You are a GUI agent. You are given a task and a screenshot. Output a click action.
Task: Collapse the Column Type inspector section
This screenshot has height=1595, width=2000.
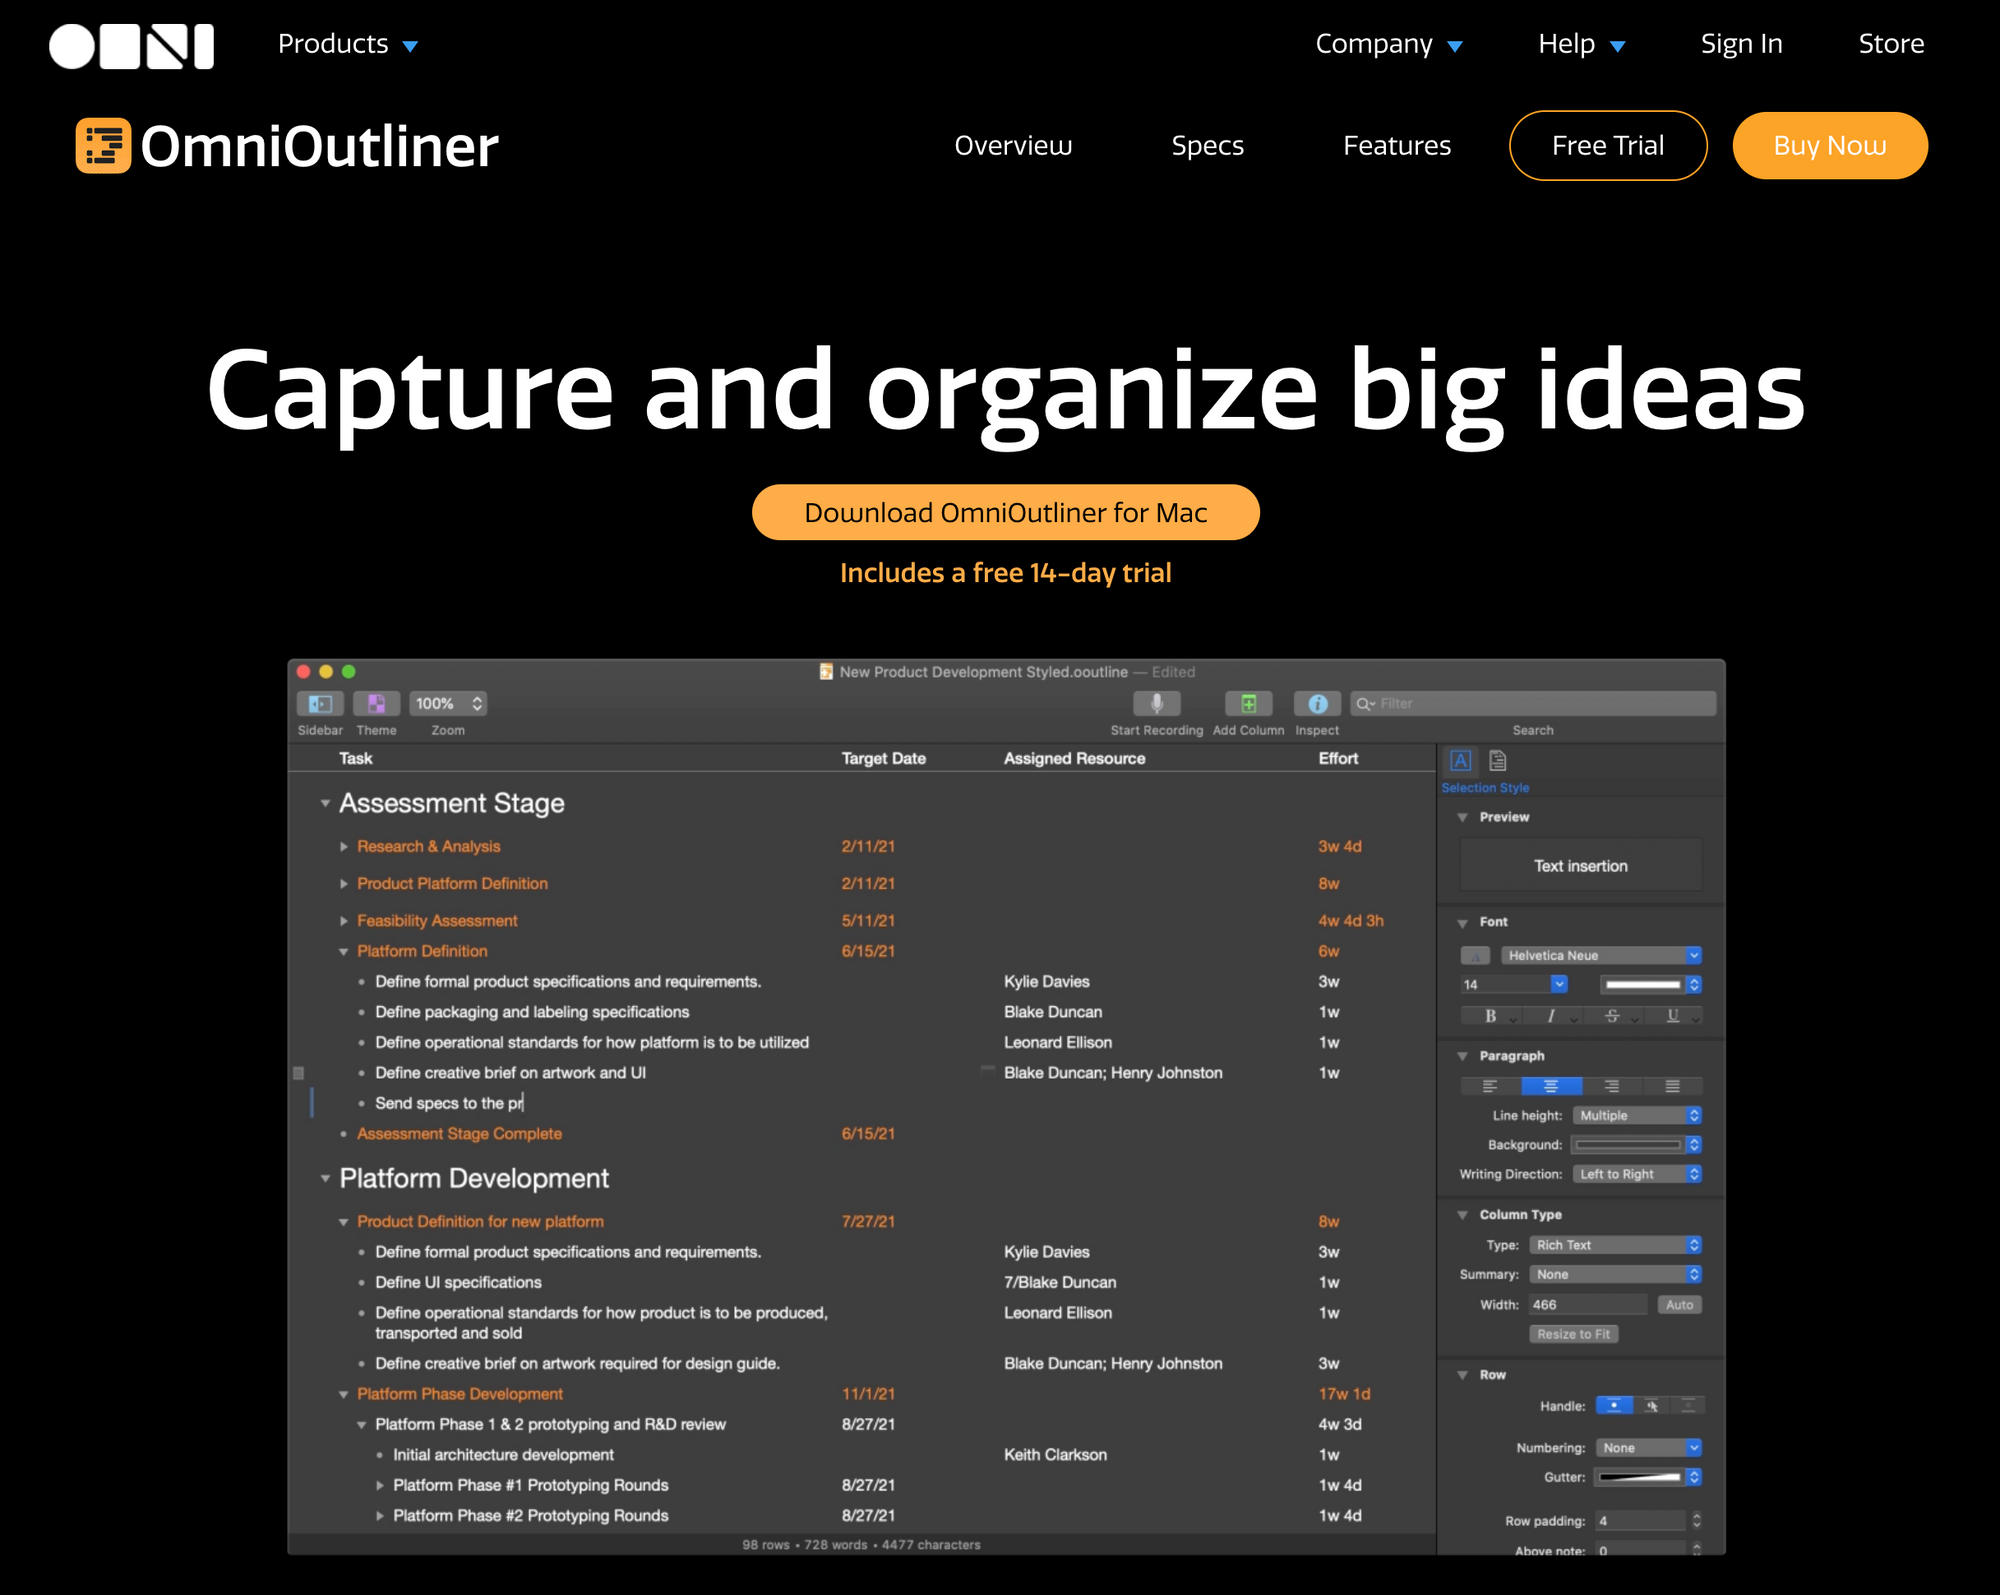pyautogui.click(x=1462, y=1216)
